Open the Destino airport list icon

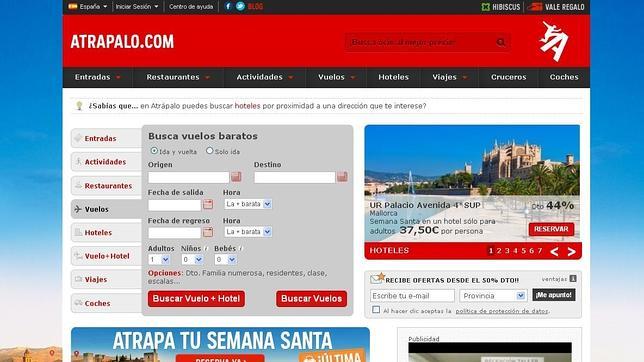coord(342,177)
